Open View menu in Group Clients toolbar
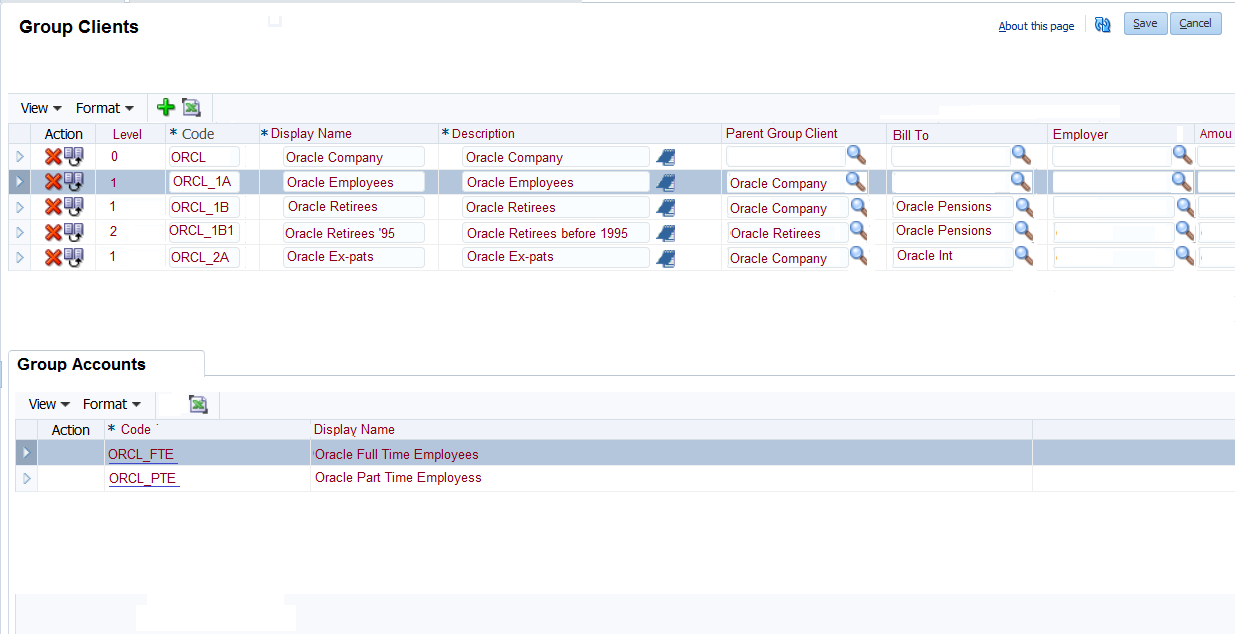This screenshot has height=634, width=1235. pyautogui.click(x=41, y=108)
